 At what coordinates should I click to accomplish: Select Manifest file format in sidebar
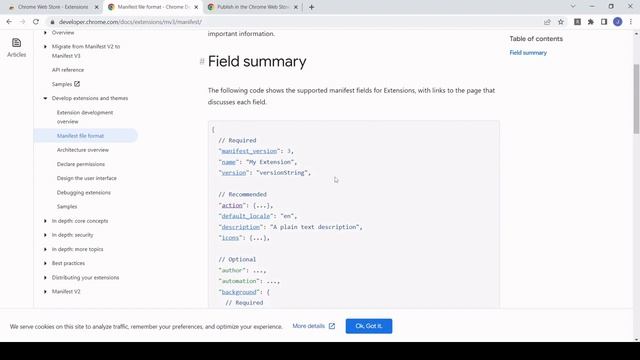(x=80, y=136)
